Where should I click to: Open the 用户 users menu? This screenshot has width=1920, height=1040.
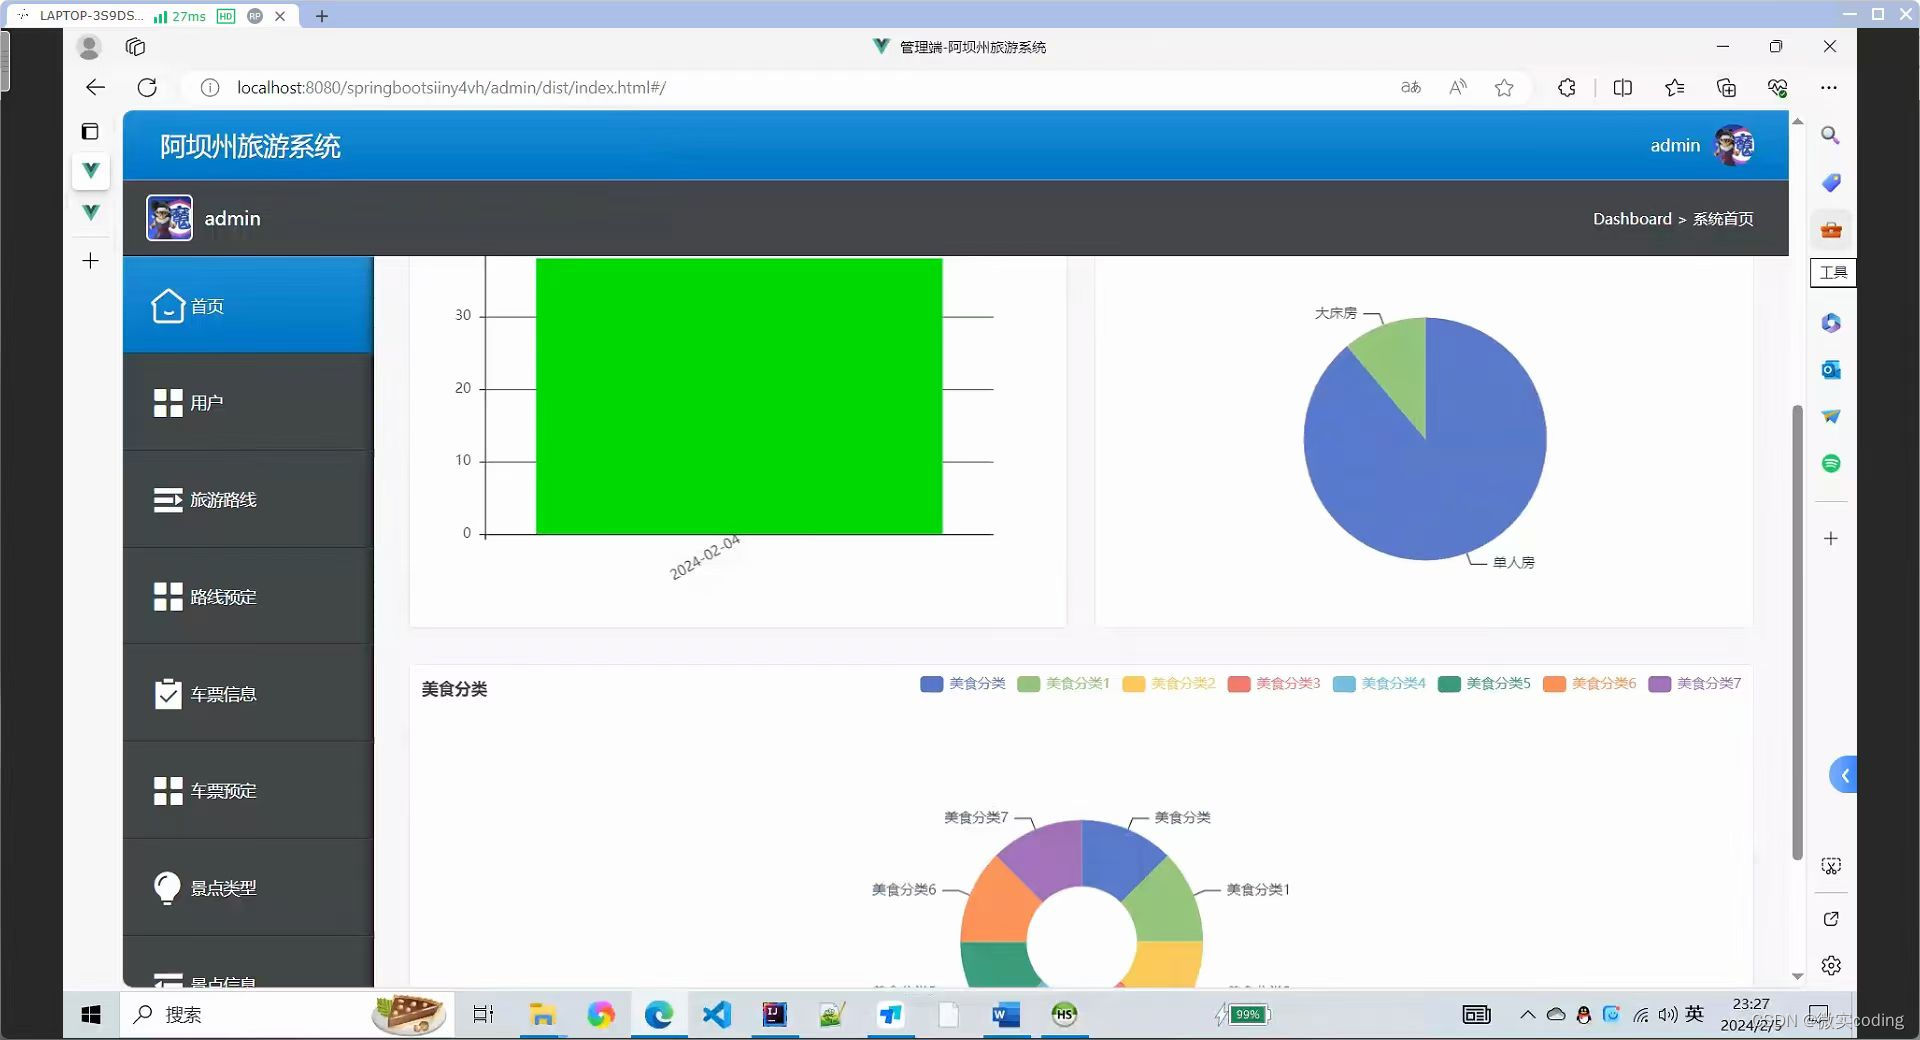[x=207, y=403]
